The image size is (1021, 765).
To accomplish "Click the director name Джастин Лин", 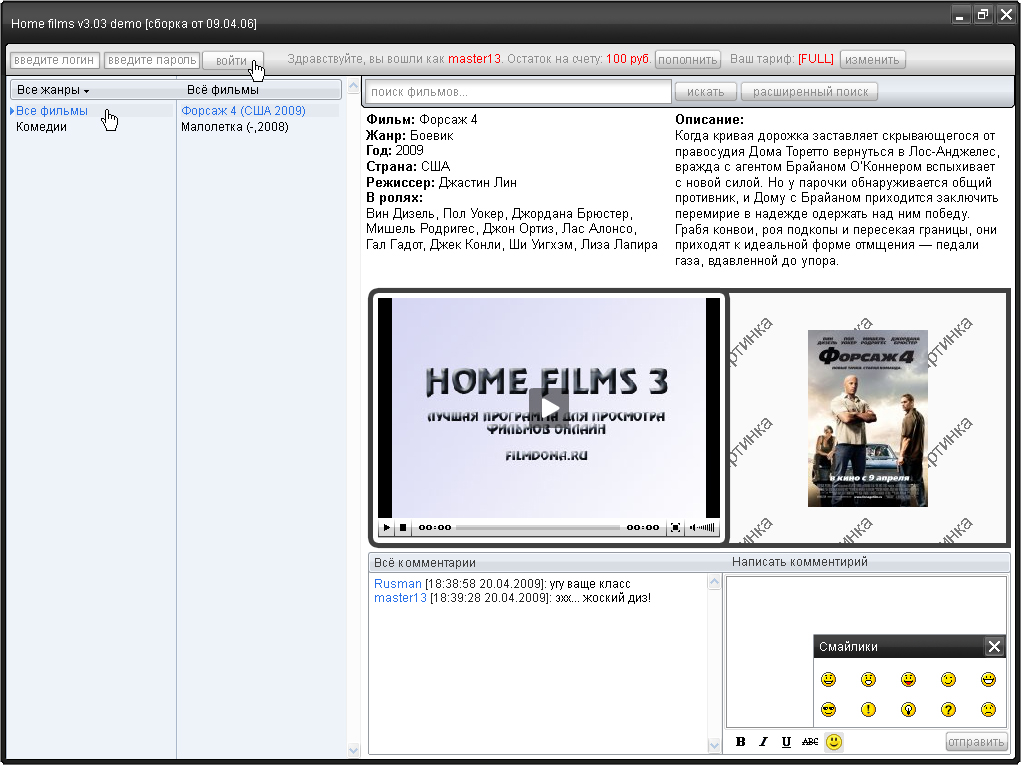I will point(478,183).
